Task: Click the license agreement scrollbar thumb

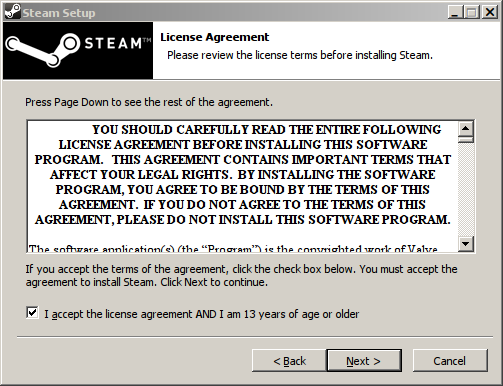Action: click(465, 139)
